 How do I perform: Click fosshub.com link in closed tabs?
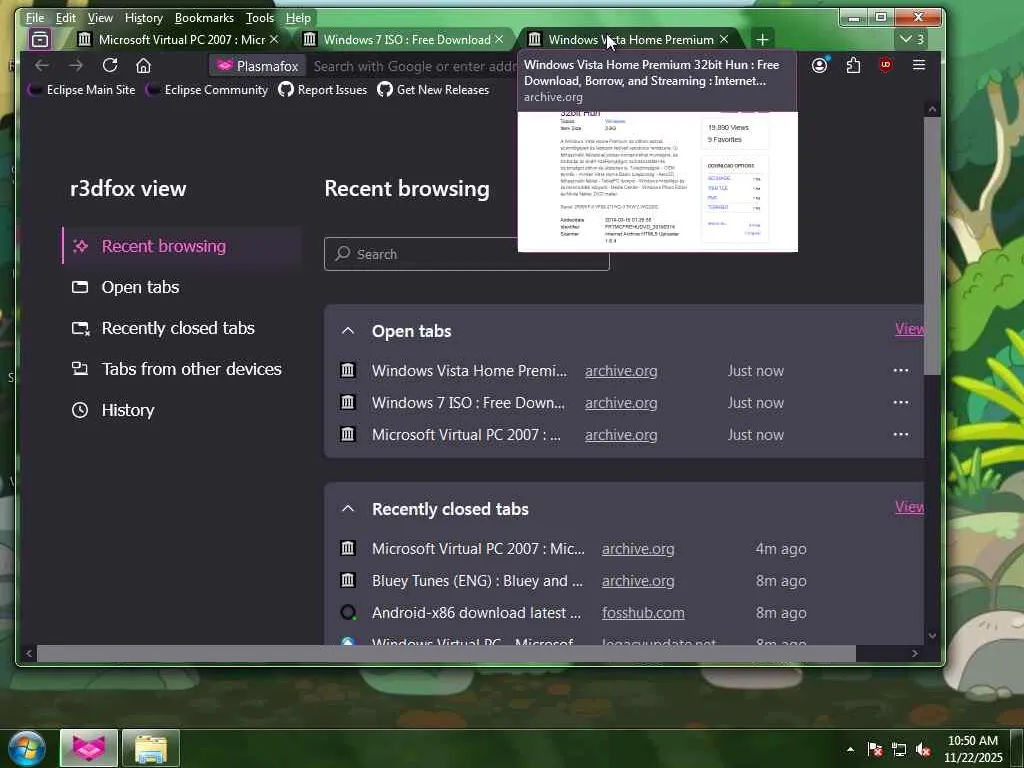coord(643,613)
